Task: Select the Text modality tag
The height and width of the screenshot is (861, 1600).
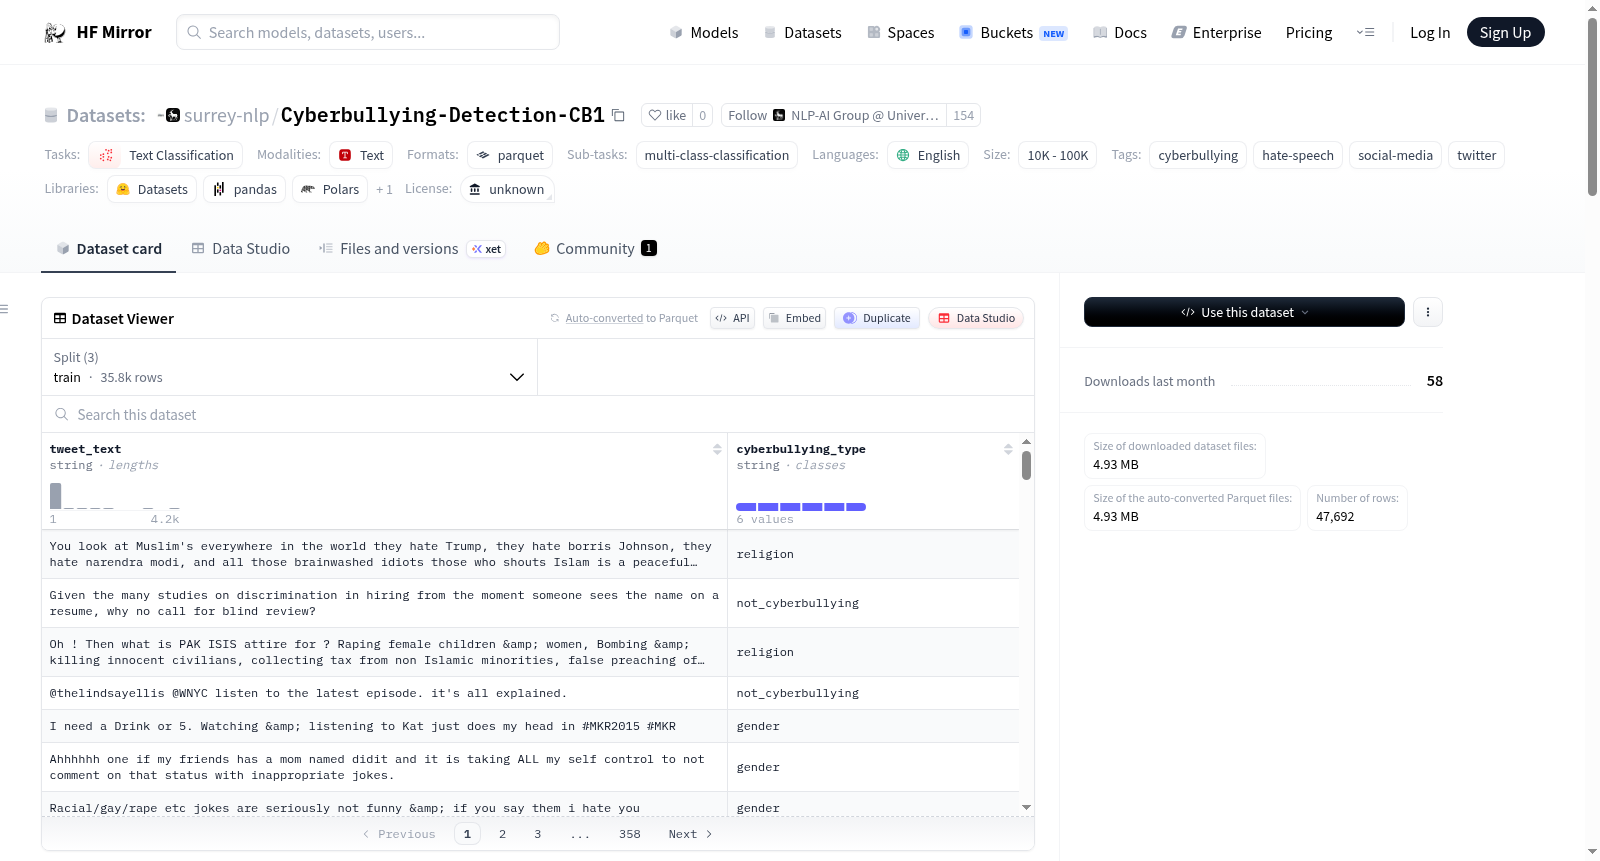Action: pyautogui.click(x=361, y=155)
